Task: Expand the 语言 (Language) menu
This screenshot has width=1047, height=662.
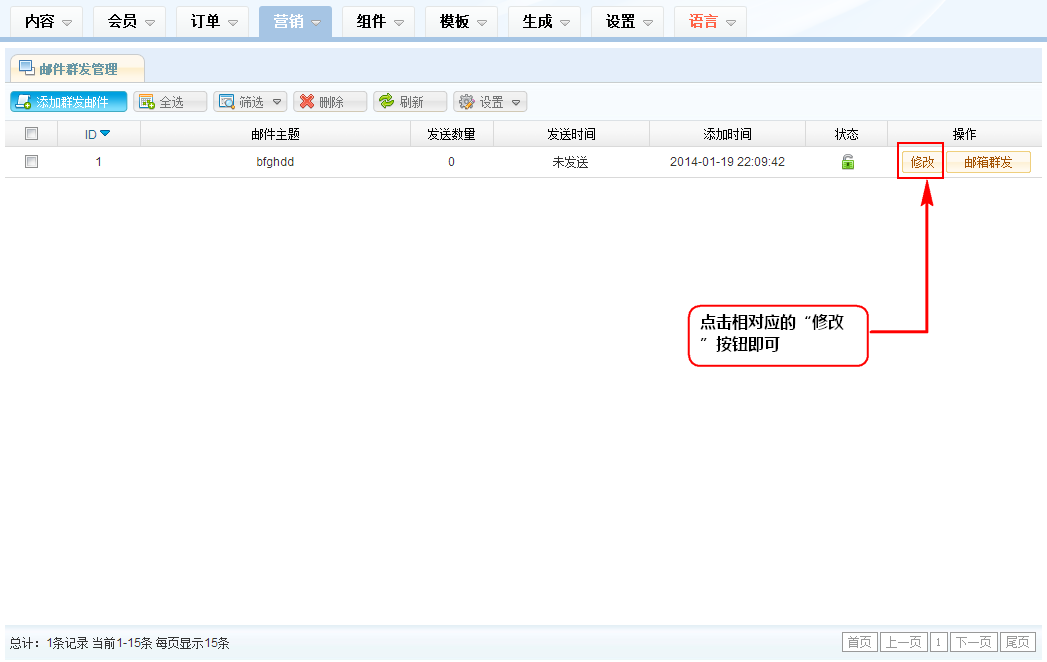Action: [711, 22]
